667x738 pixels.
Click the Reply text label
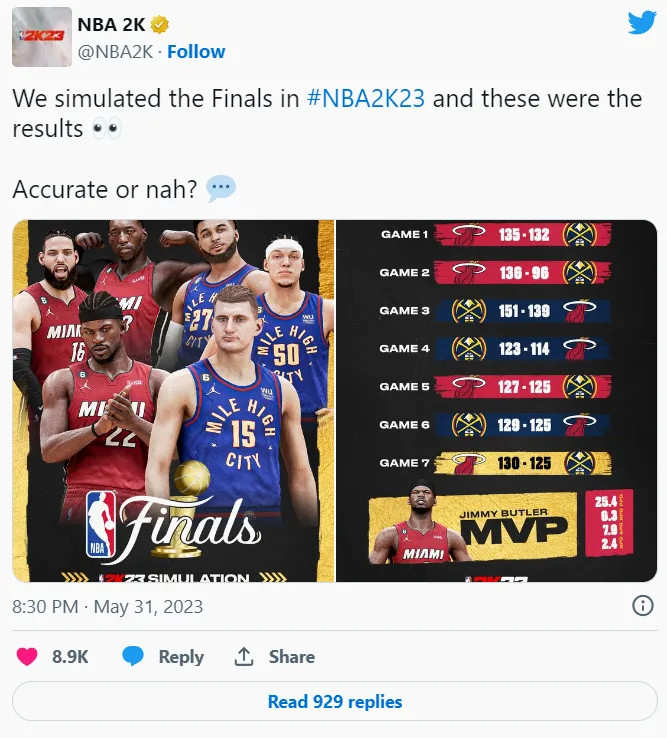(181, 657)
